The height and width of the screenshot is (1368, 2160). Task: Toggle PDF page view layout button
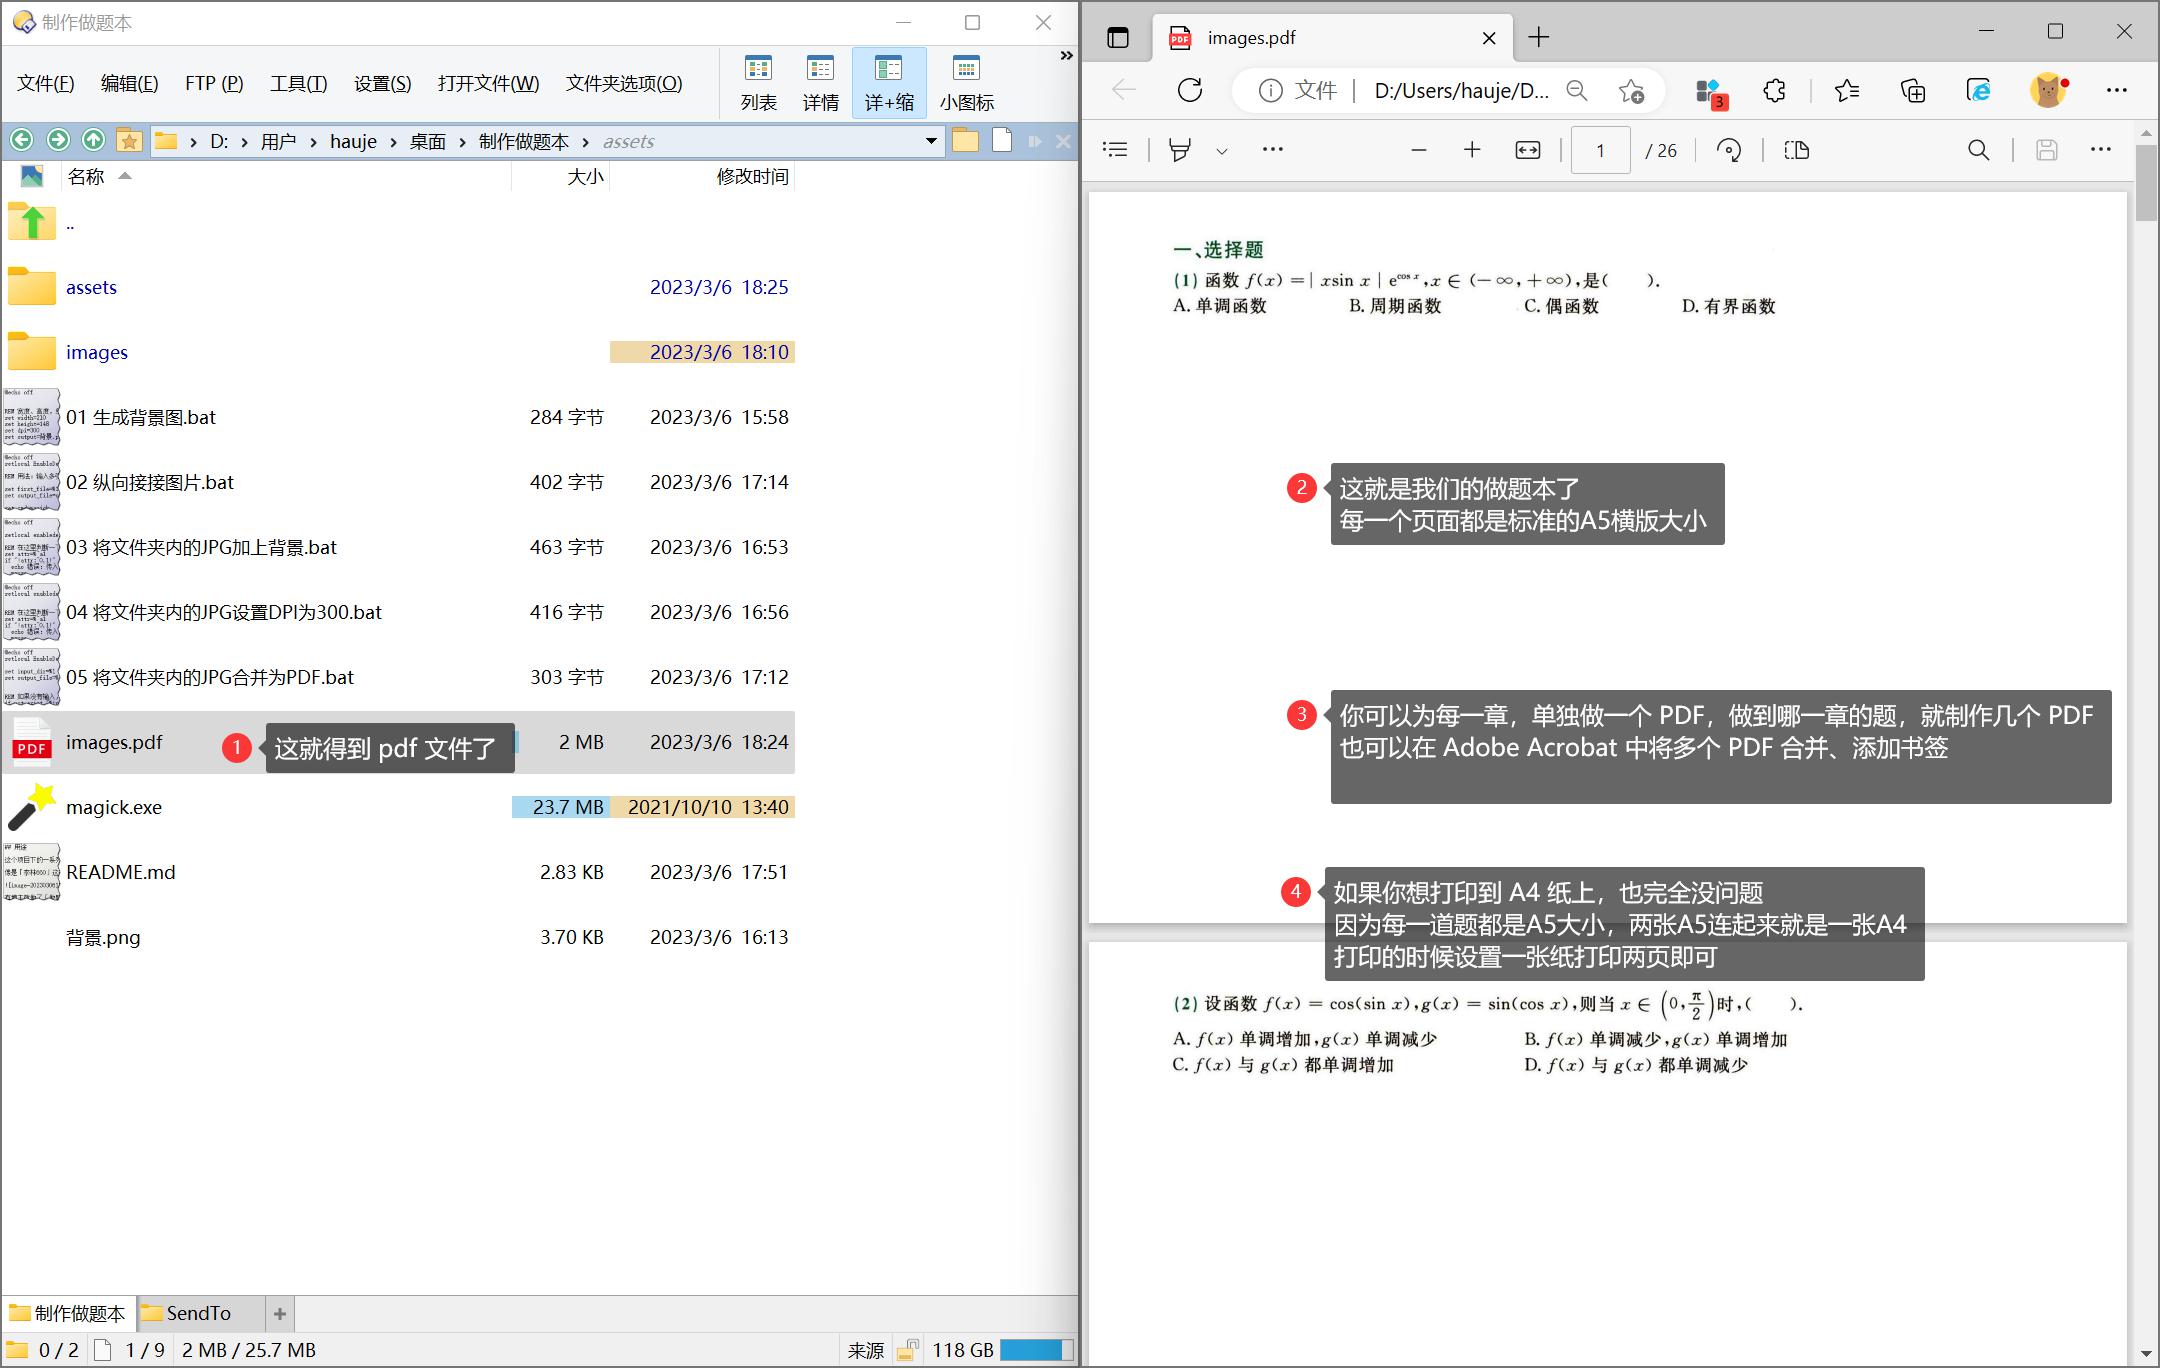(x=1796, y=150)
